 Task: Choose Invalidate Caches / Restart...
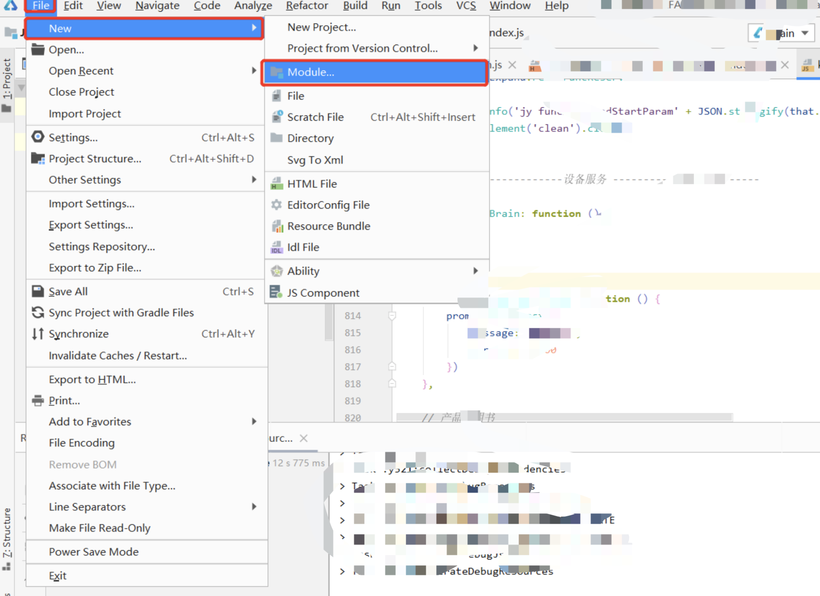click(118, 356)
